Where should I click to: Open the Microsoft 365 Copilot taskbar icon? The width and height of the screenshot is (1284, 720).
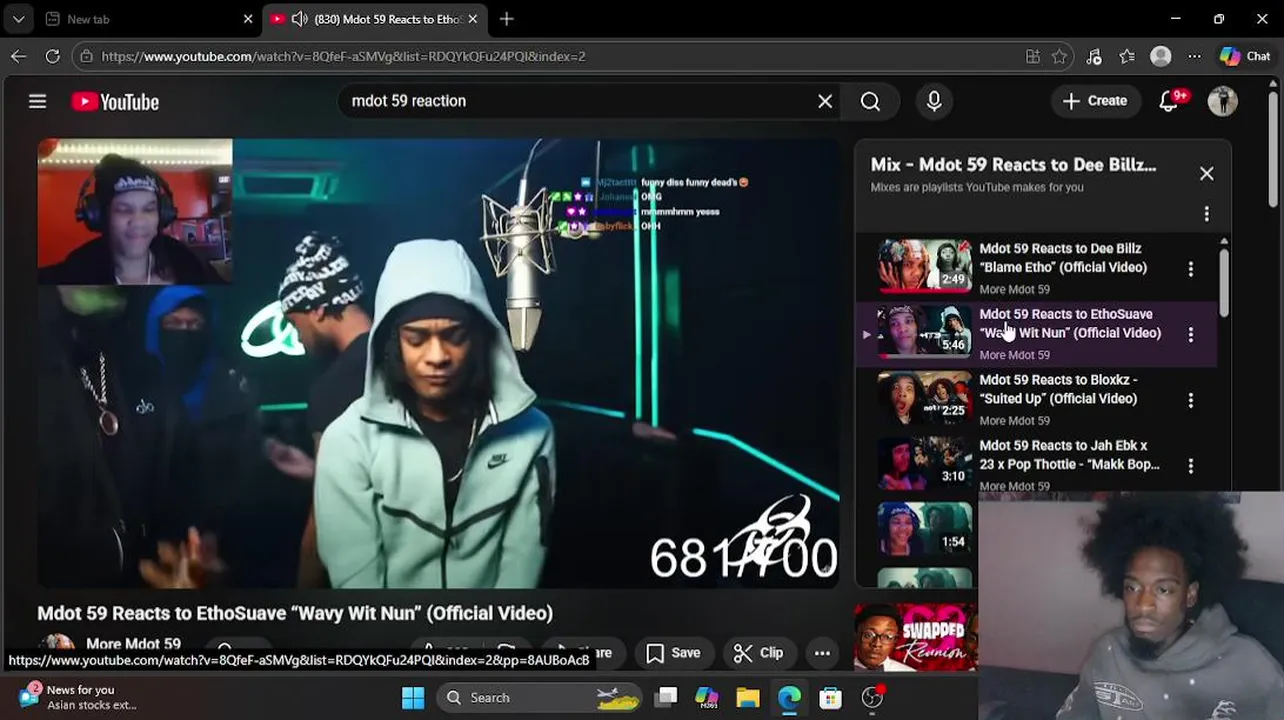706,697
